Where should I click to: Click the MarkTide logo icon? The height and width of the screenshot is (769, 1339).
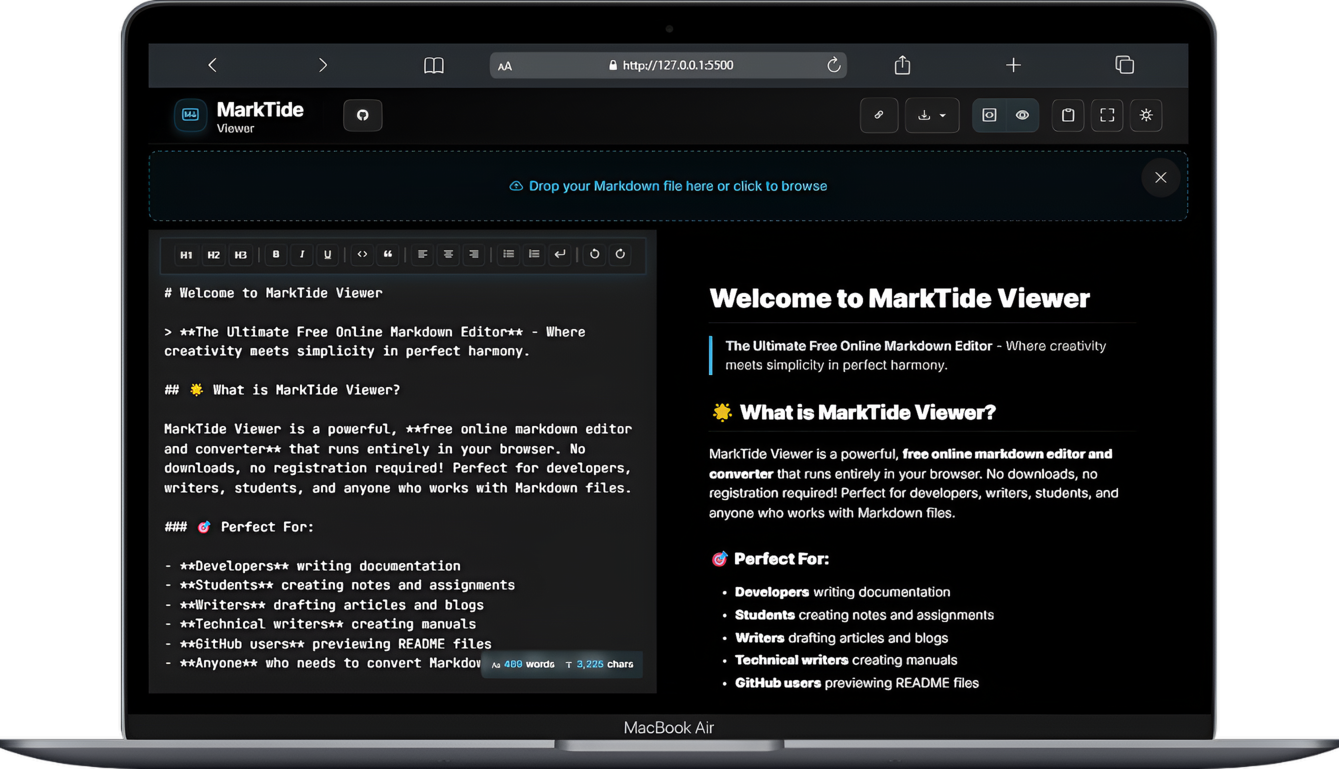pos(190,115)
